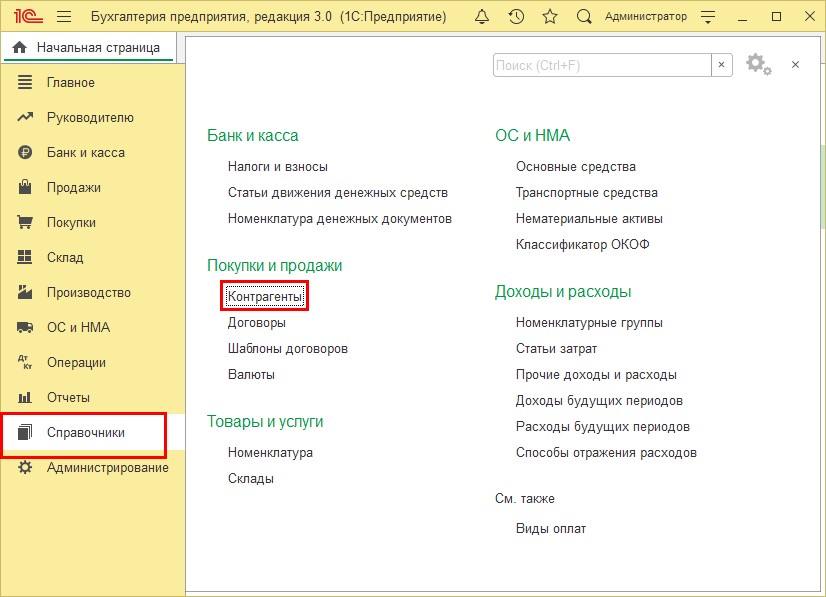Open the Администрирование sidebar section
Viewport: 826px width, 597px height.
pos(107,467)
